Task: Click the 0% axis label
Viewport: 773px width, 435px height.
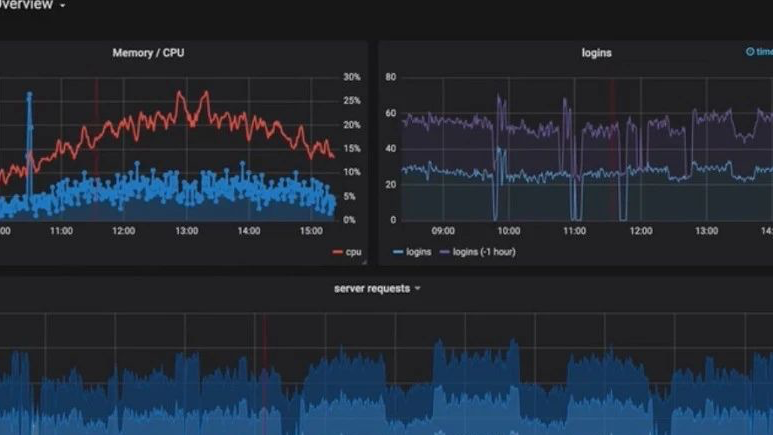Action: tap(349, 220)
